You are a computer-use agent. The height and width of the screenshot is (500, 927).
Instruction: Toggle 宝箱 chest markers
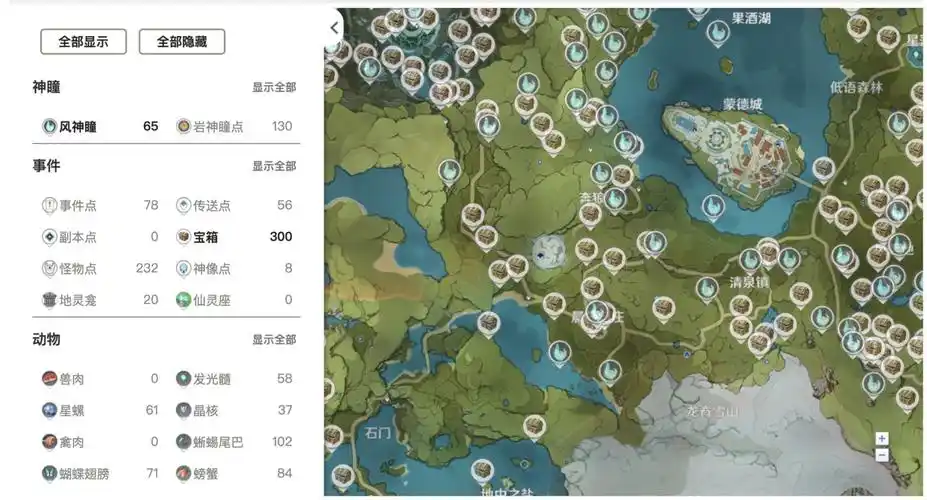click(x=234, y=237)
